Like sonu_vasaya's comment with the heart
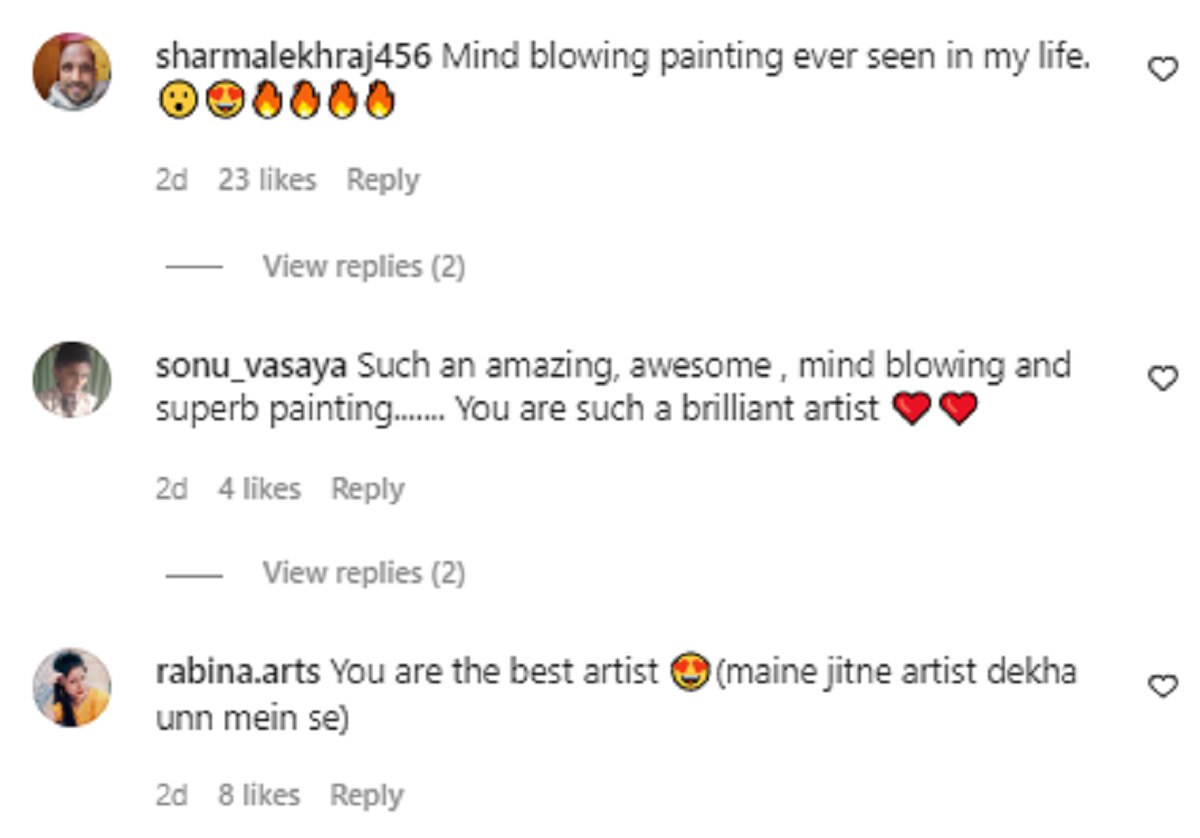1200x838 pixels. pyautogui.click(x=1161, y=379)
